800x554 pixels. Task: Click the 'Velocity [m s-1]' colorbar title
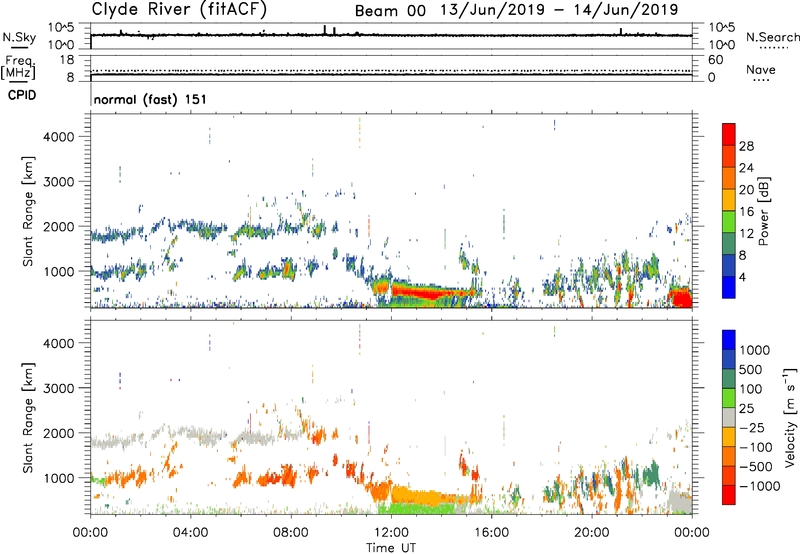tap(790, 417)
